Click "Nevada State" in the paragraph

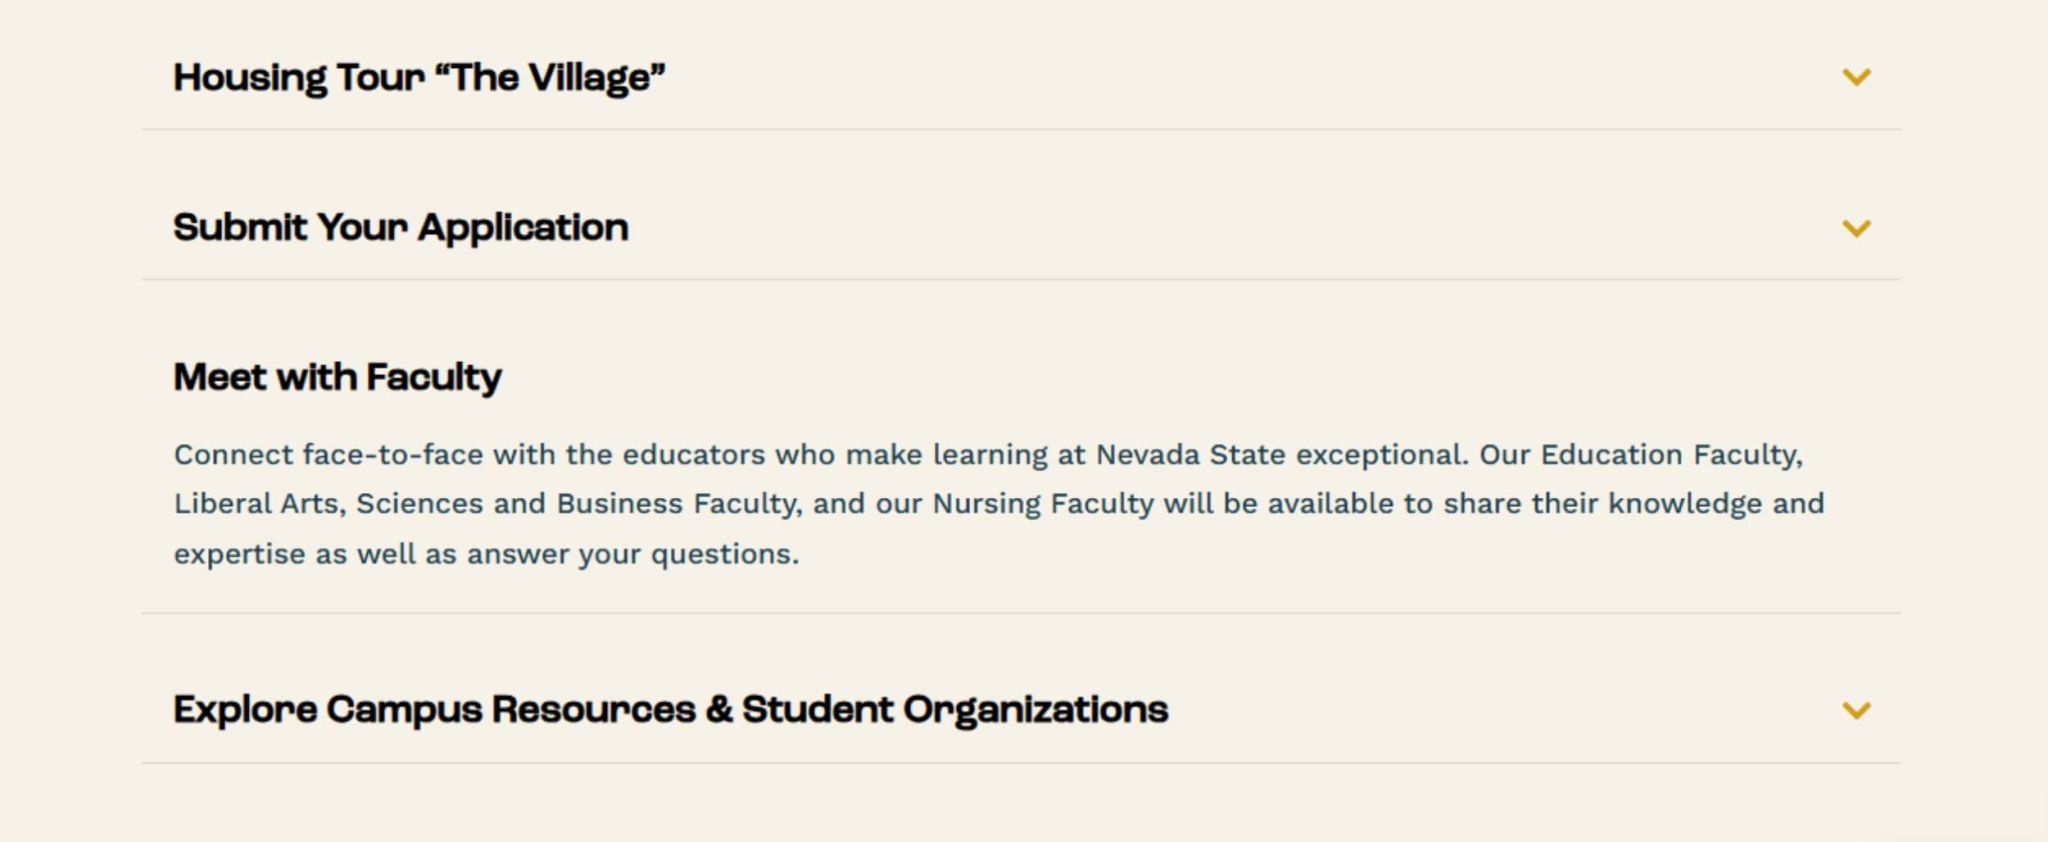click(1190, 455)
